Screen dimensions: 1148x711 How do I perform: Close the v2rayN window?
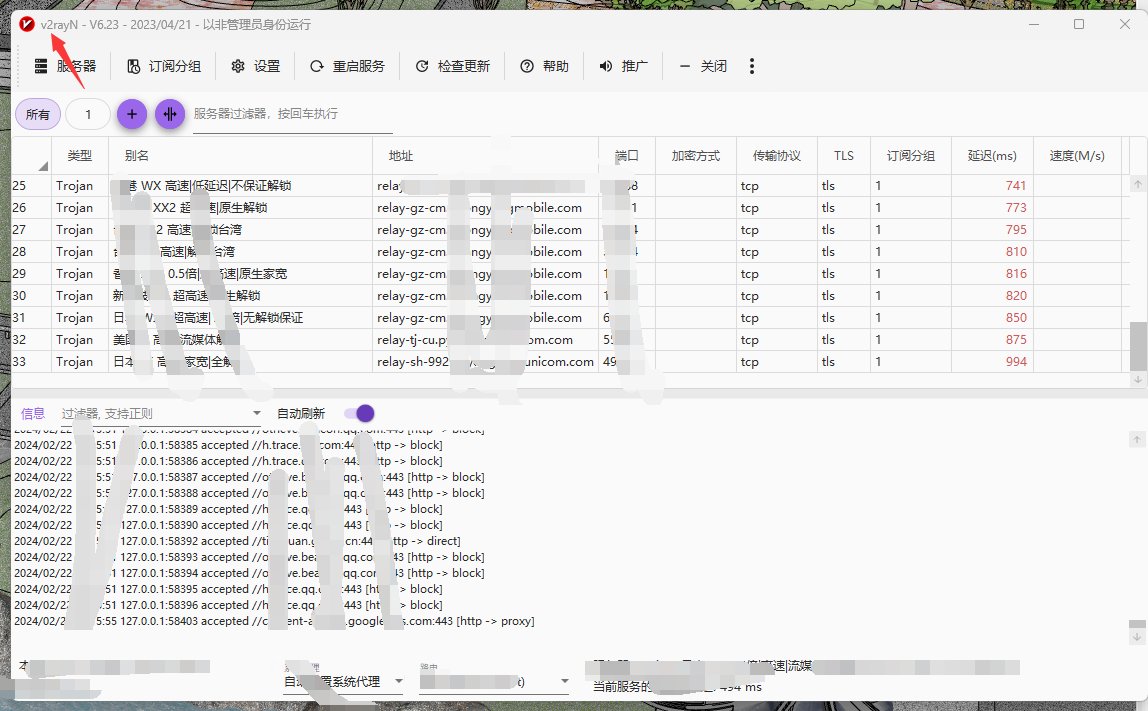point(1125,24)
